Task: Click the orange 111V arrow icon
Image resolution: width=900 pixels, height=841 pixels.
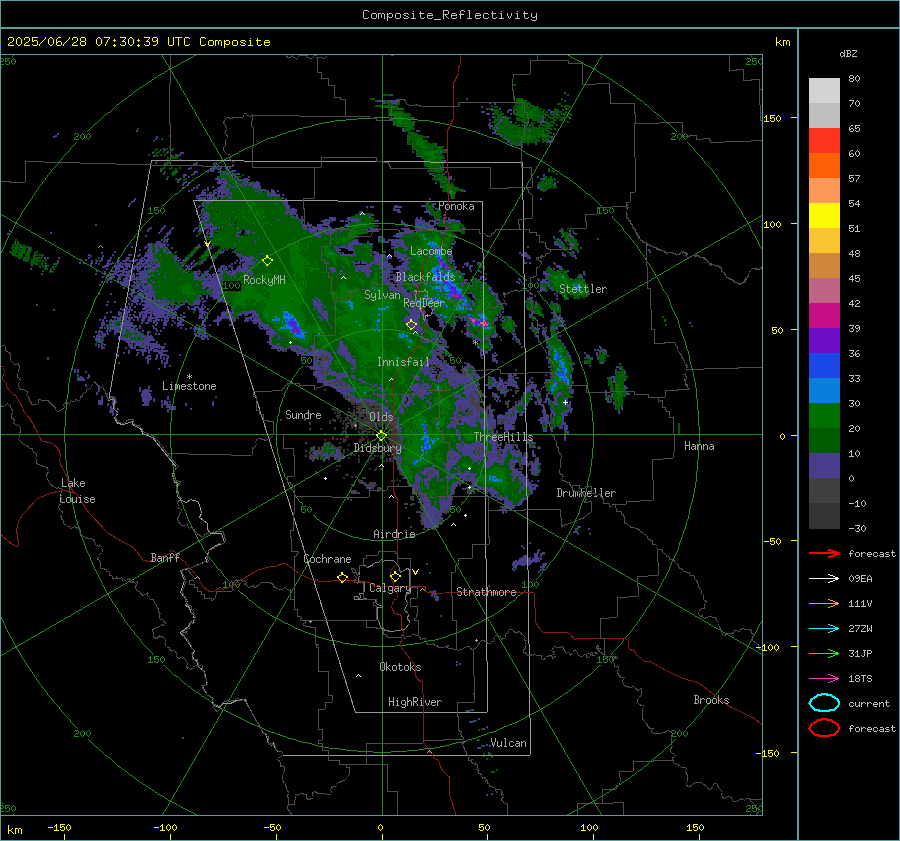Action: pyautogui.click(x=824, y=603)
